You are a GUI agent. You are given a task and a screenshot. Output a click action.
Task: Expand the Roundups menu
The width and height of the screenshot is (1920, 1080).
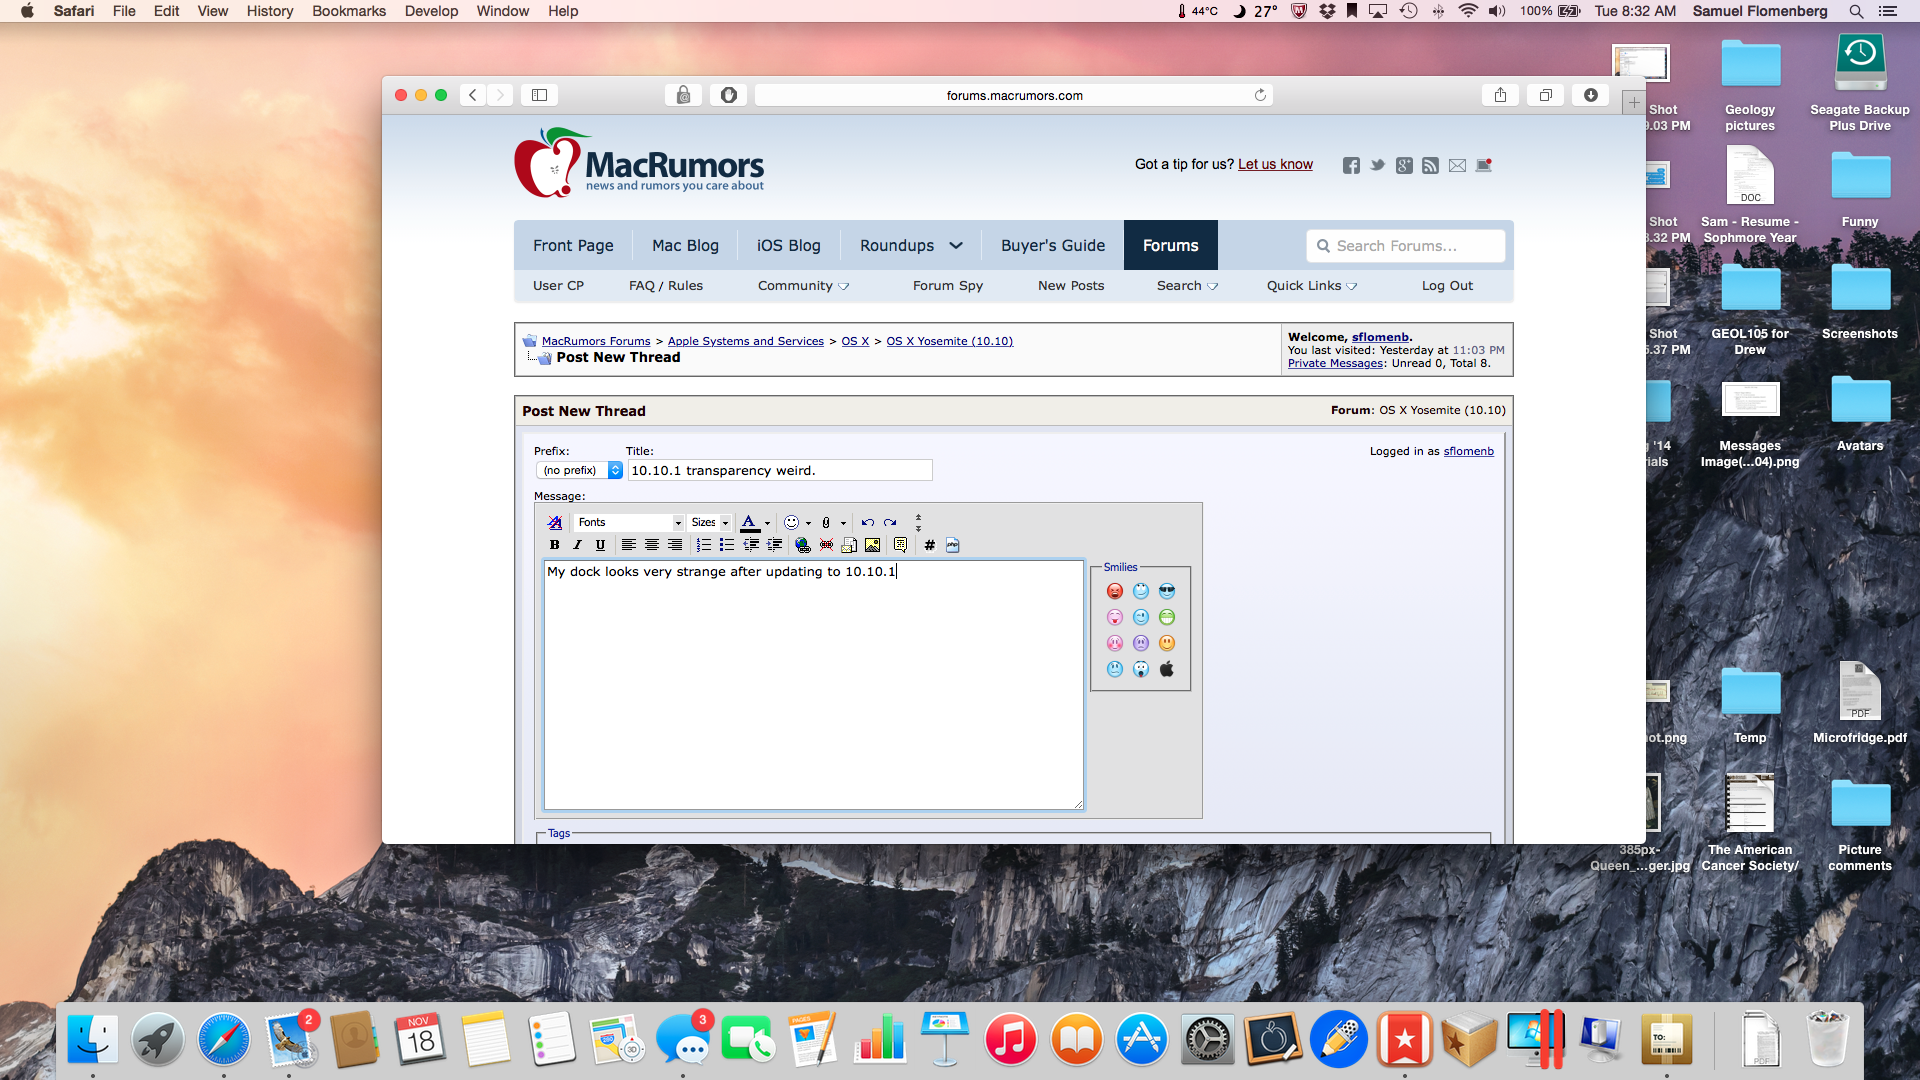click(x=909, y=245)
